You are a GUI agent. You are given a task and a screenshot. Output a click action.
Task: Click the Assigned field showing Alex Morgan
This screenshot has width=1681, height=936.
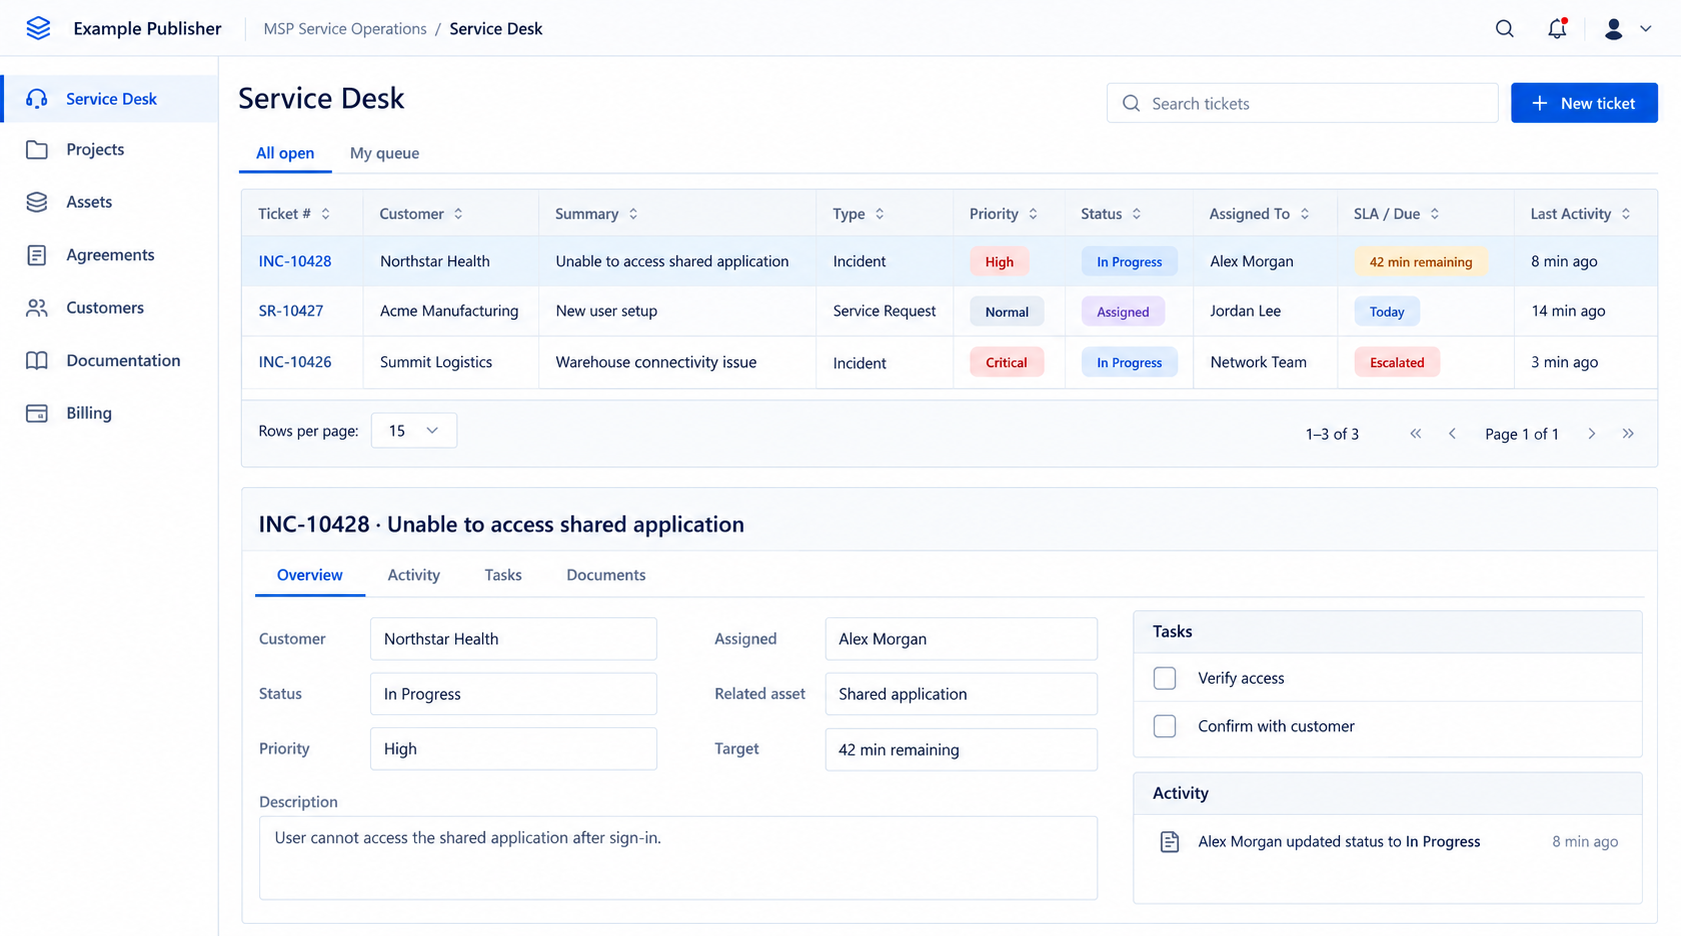click(x=961, y=639)
